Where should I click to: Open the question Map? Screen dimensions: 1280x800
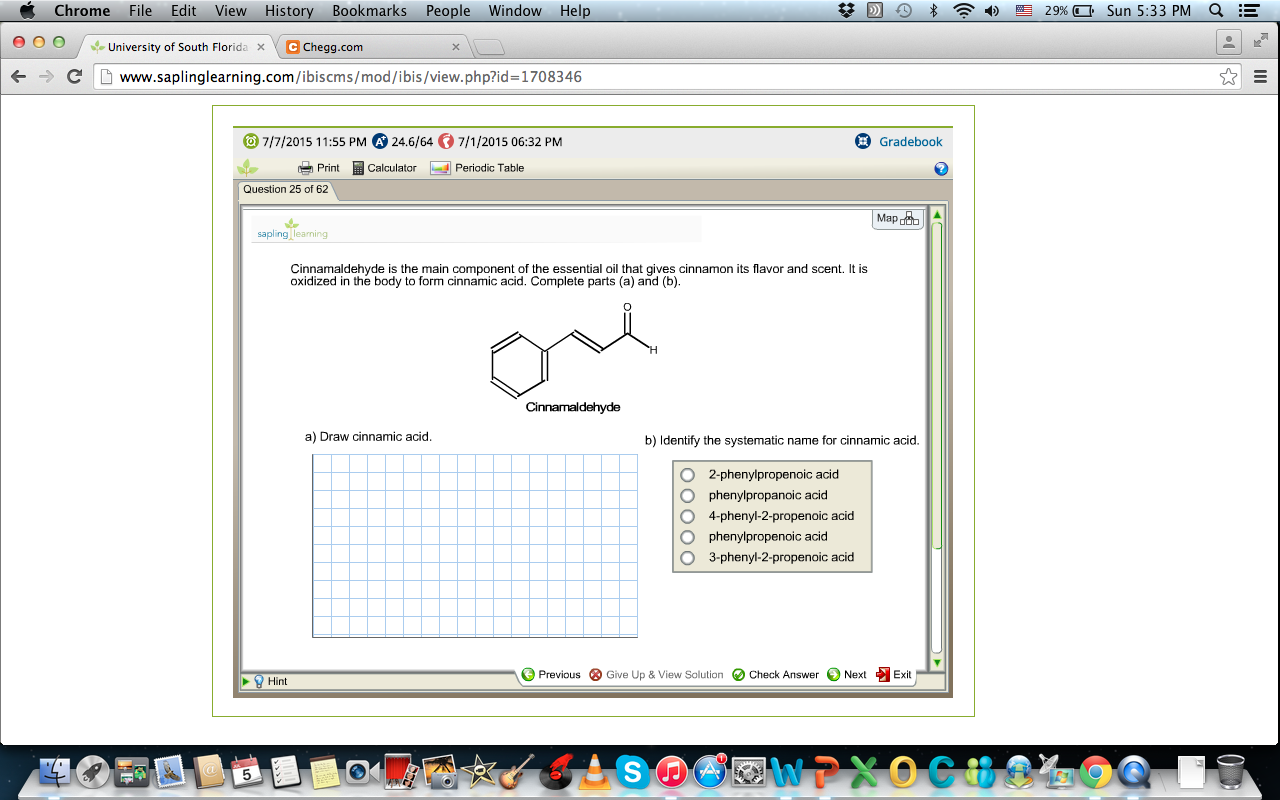897,218
